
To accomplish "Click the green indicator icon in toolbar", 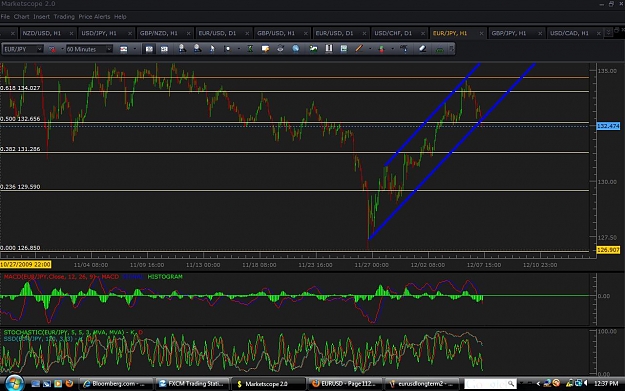I will tap(250, 49).
